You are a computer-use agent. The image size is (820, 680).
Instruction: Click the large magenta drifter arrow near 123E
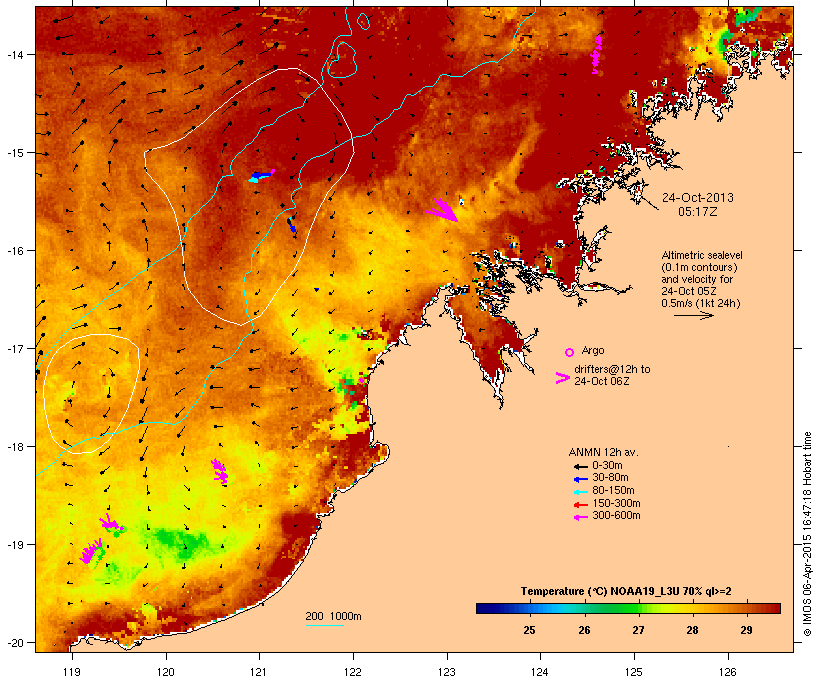coord(442,210)
